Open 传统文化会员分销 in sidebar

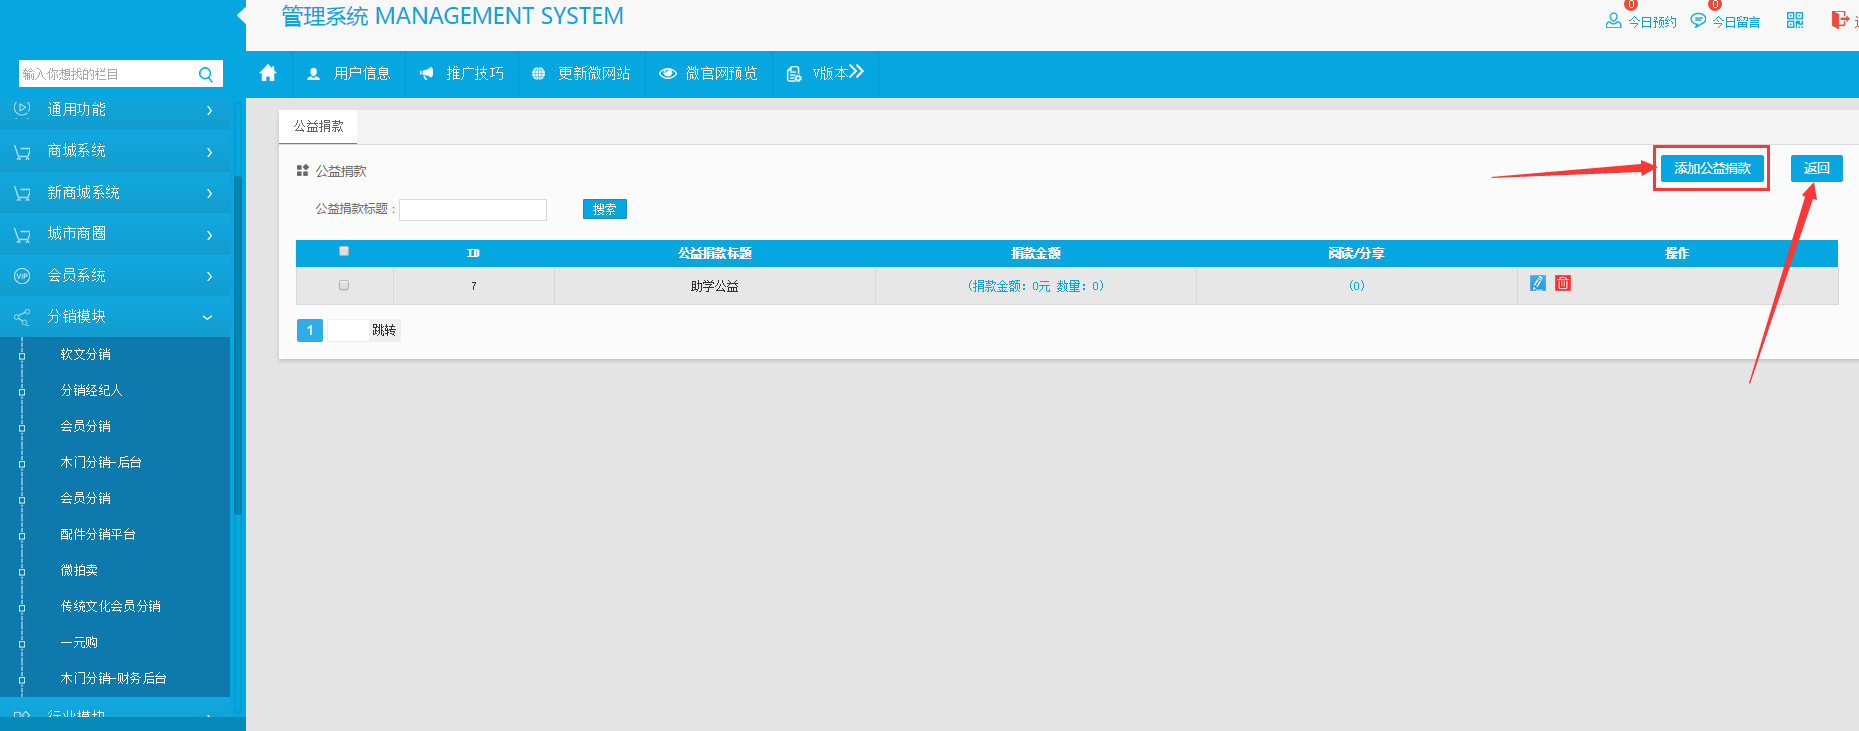[x=110, y=606]
